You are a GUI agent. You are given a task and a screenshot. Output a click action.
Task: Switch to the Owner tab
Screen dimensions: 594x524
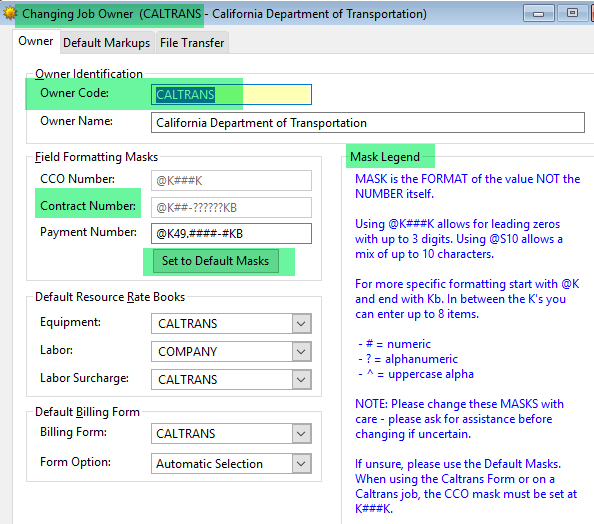tap(36, 41)
